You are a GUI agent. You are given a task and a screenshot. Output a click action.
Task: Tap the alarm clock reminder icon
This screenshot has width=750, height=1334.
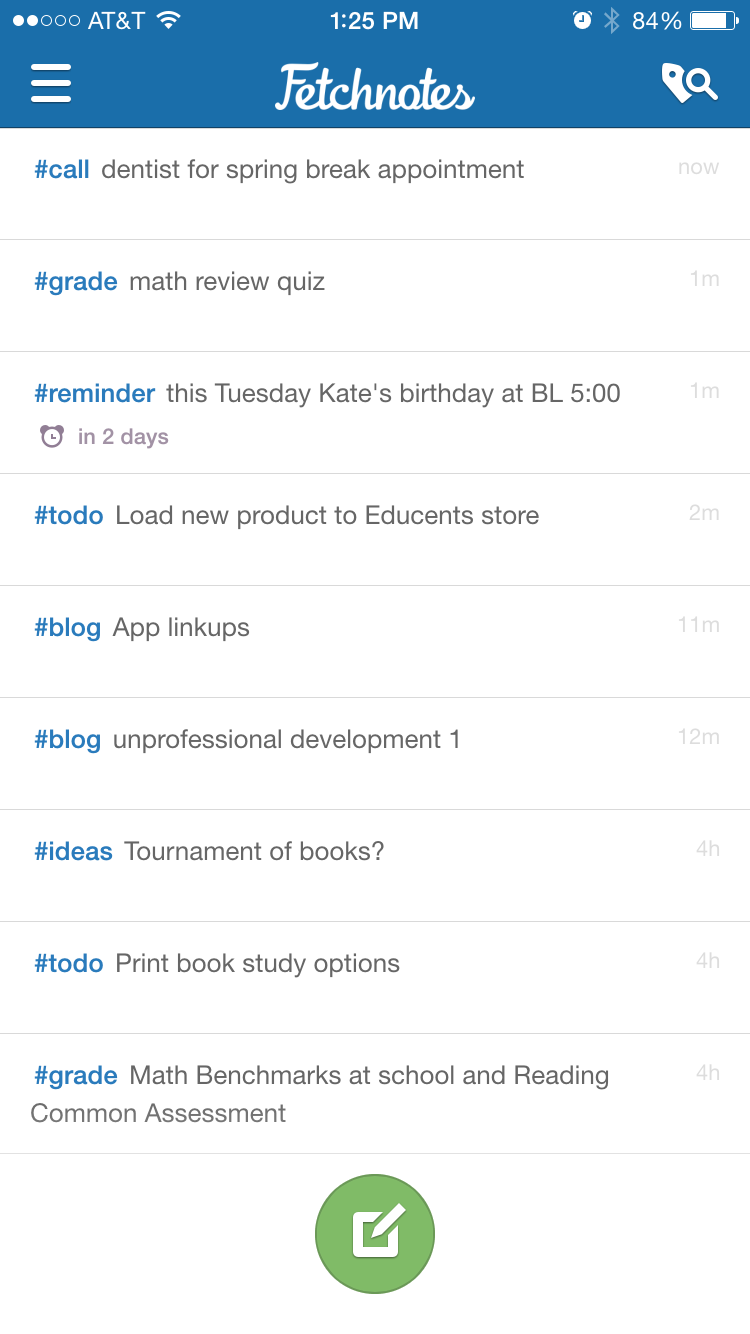(52, 436)
